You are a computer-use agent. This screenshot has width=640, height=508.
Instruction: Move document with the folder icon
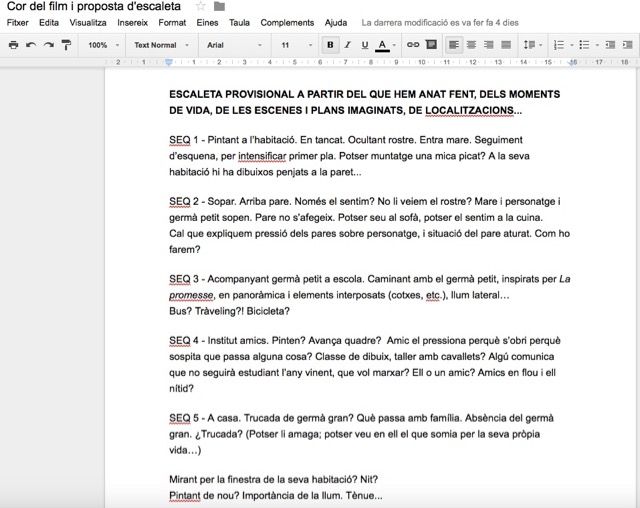[x=220, y=6]
